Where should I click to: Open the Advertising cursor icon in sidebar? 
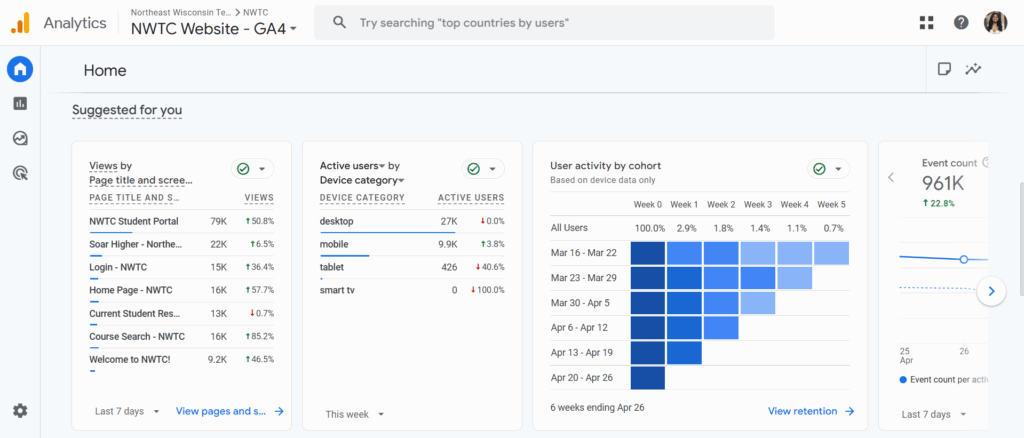pos(20,173)
